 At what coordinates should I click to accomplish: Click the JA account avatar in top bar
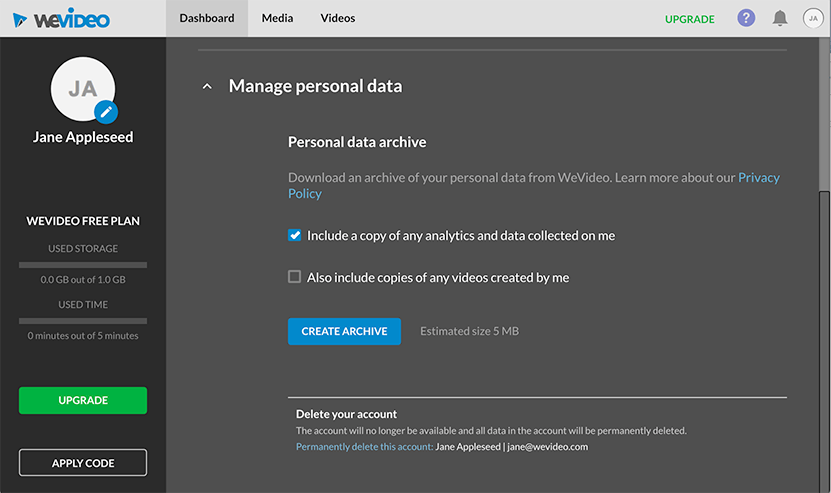[x=812, y=18]
